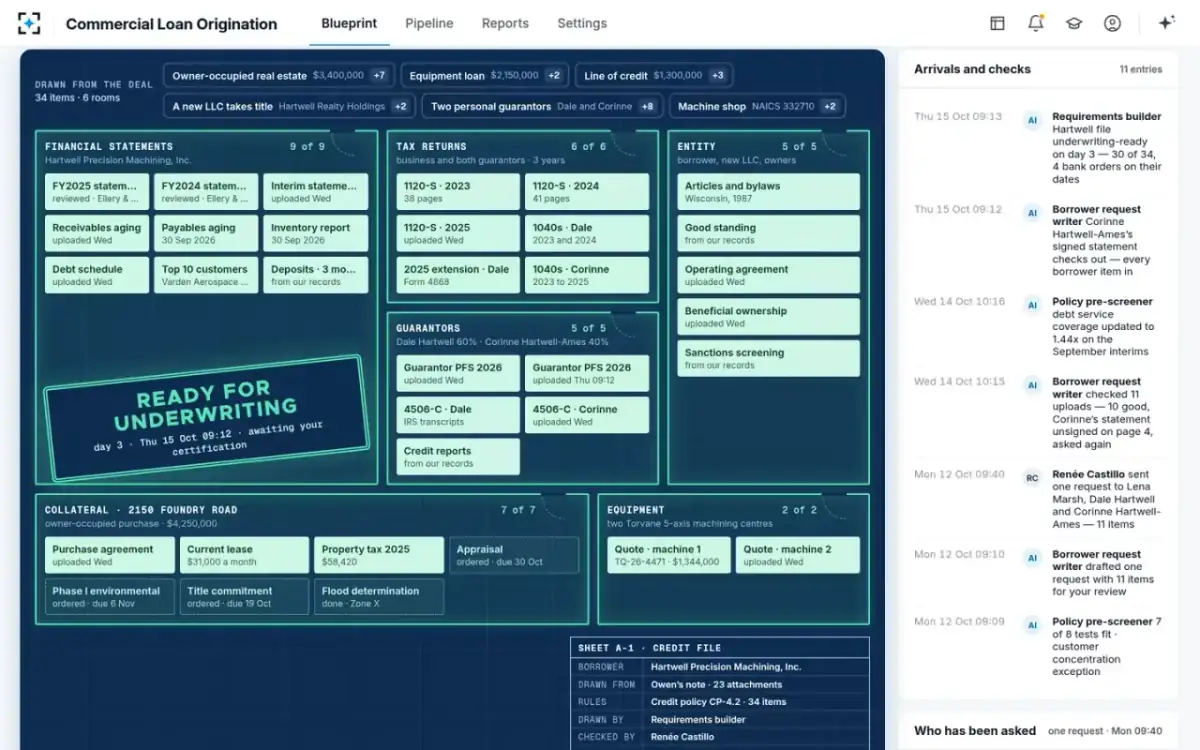Viewport: 1200px width, 750px height.
Task: Expand the +8 badge on Two personal guarantors
Action: pyautogui.click(x=648, y=106)
